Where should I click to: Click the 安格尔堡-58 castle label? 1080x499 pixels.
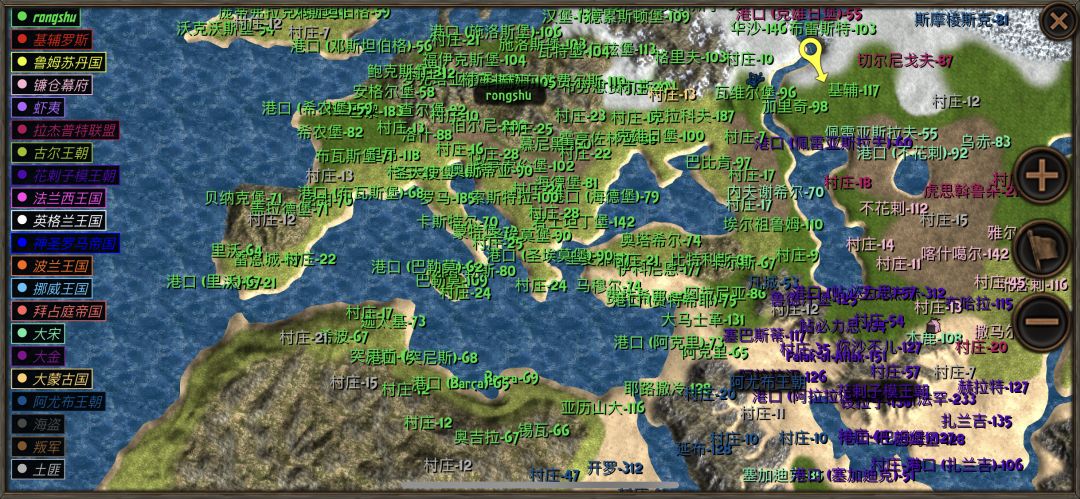pos(394,92)
